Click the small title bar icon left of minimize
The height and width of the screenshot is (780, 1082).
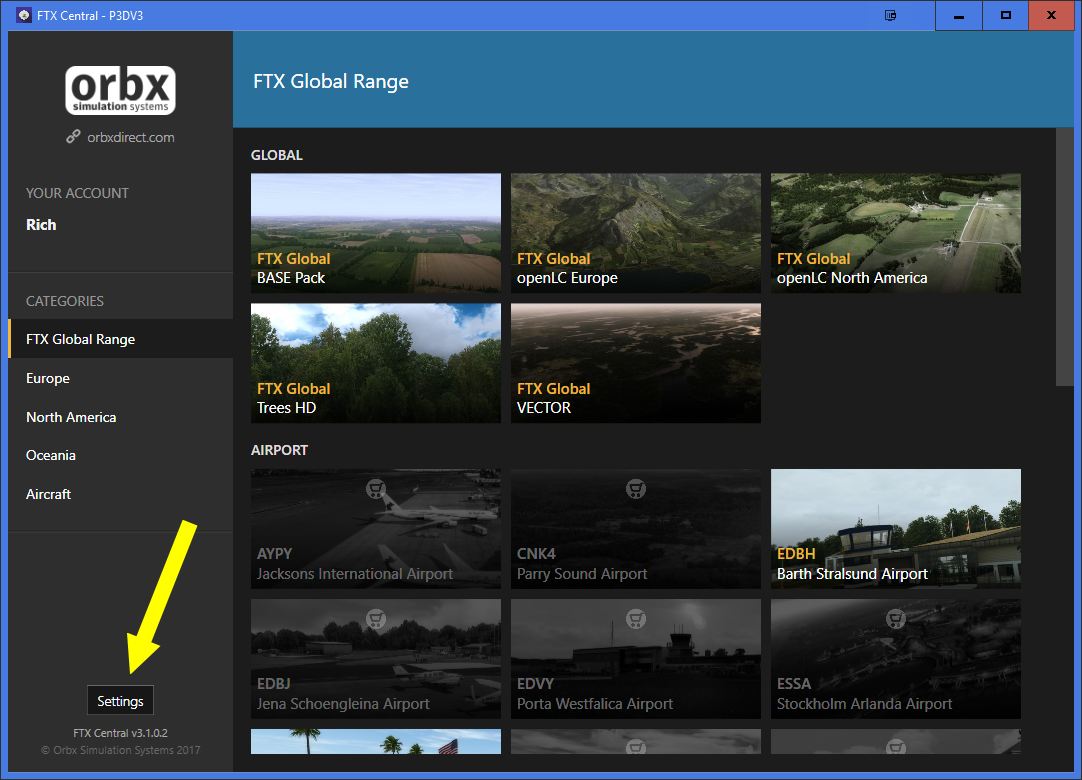coord(891,15)
